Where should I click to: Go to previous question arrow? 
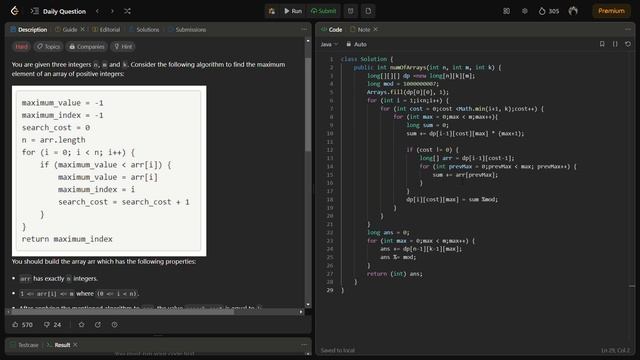point(97,11)
